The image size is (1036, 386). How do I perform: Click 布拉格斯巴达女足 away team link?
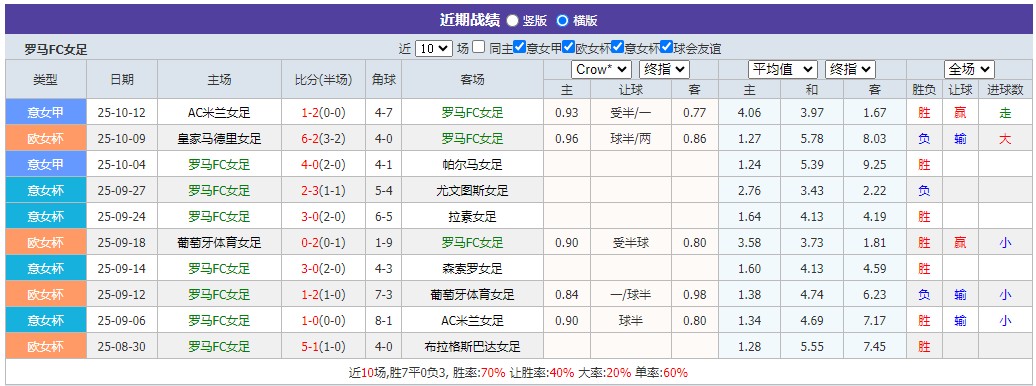click(x=472, y=347)
